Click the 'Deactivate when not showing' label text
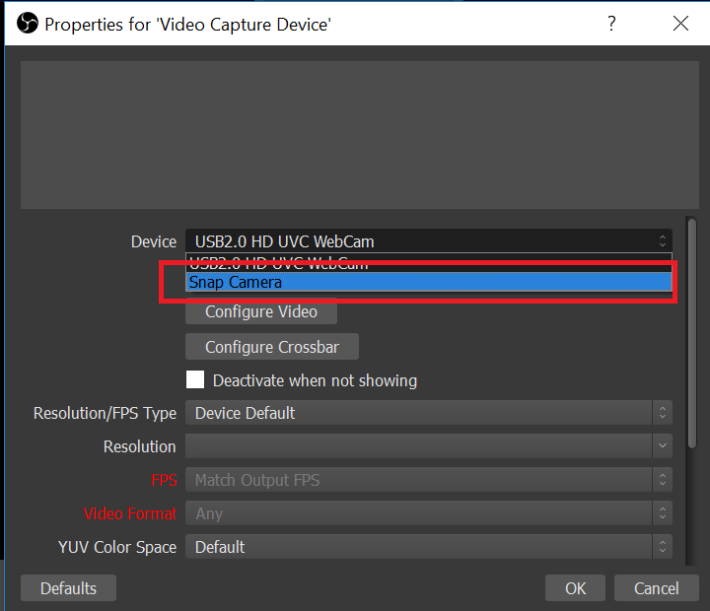Screen dimensions: 710x611 [x=315, y=380]
